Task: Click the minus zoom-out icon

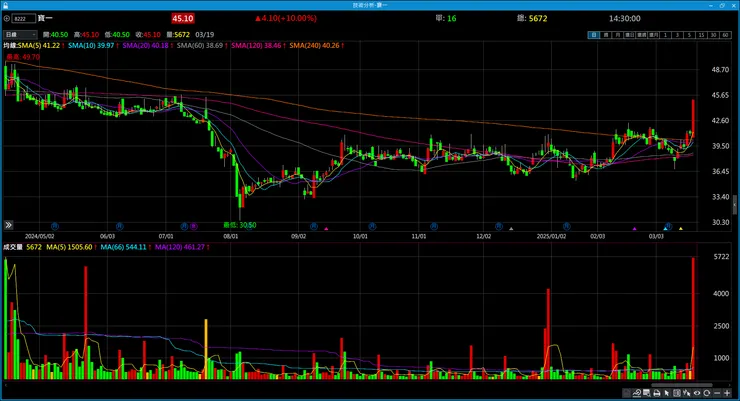Action: [x=717, y=393]
